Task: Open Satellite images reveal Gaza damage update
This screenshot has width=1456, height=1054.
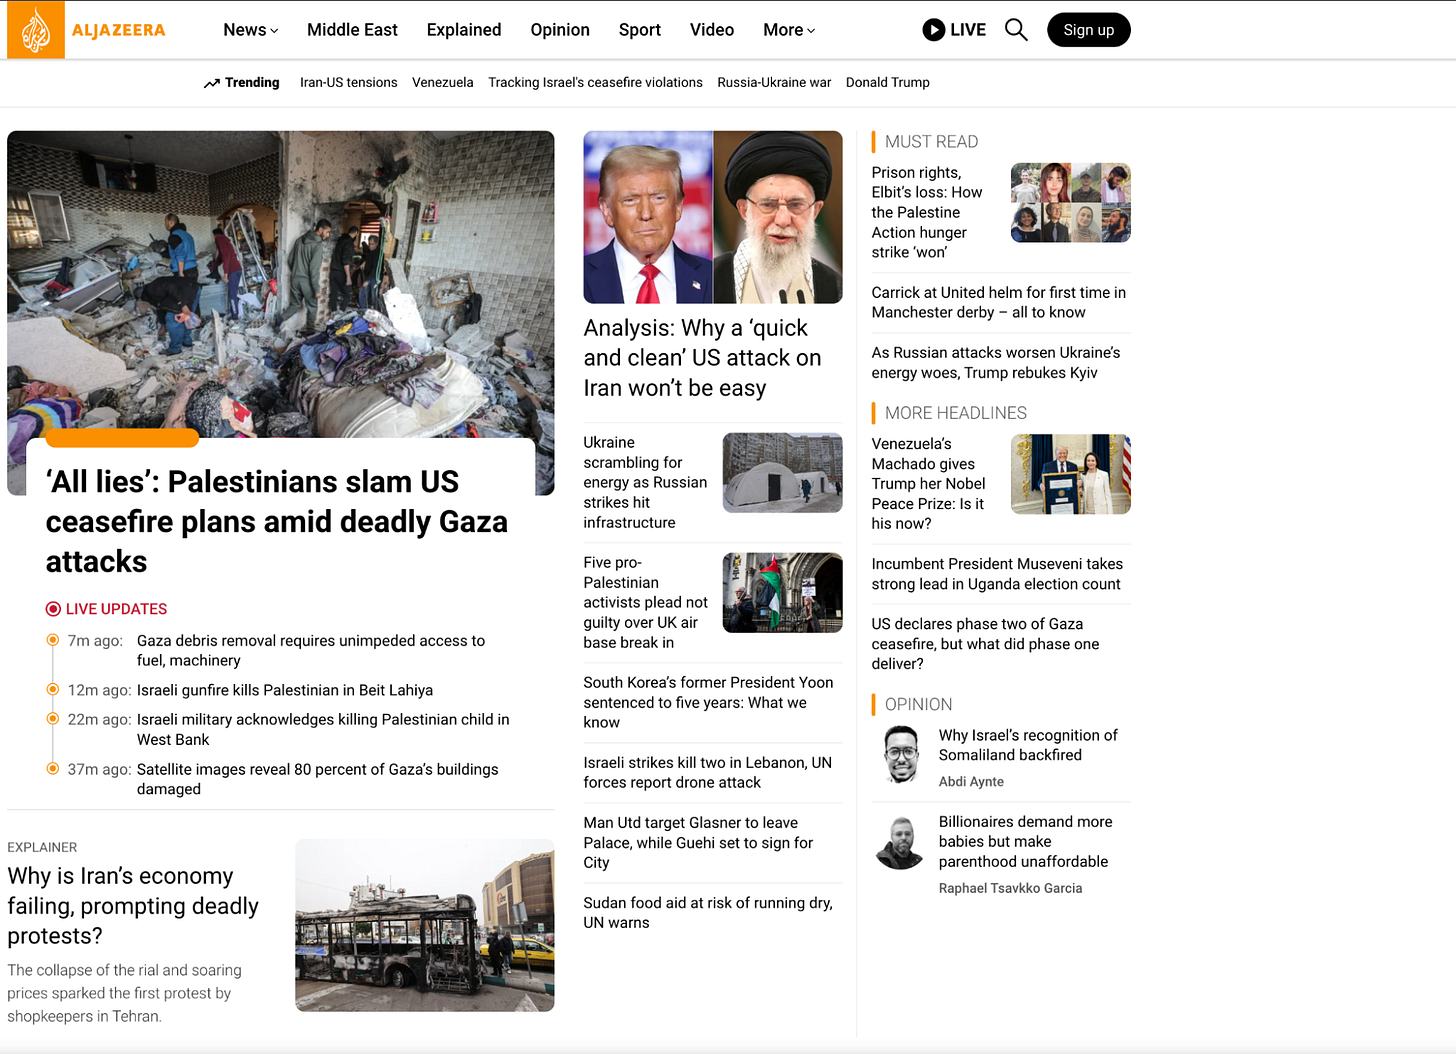Action: point(317,779)
